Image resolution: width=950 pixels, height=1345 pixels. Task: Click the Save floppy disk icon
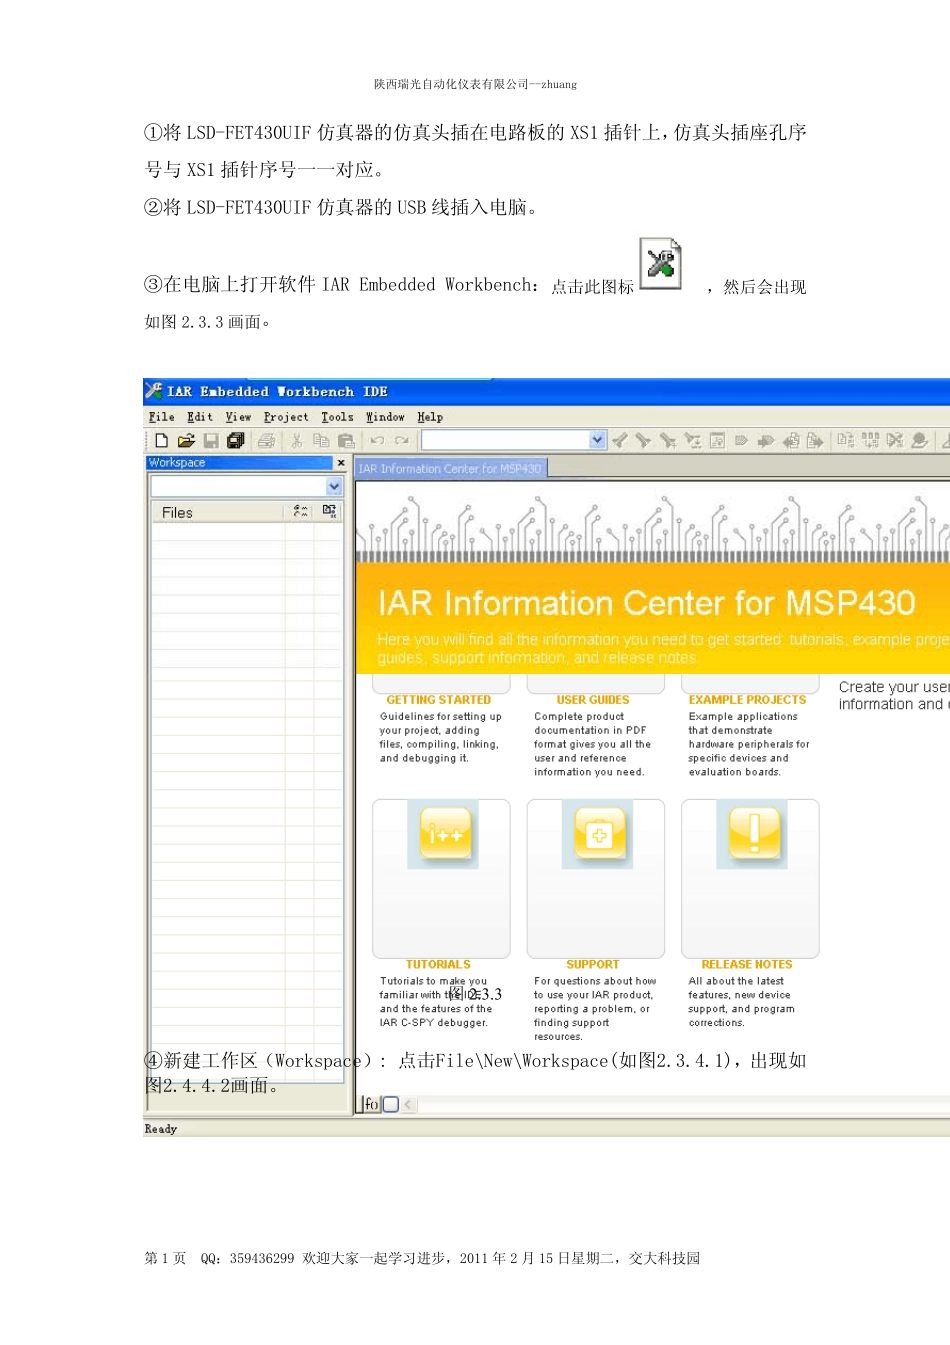tap(211, 440)
